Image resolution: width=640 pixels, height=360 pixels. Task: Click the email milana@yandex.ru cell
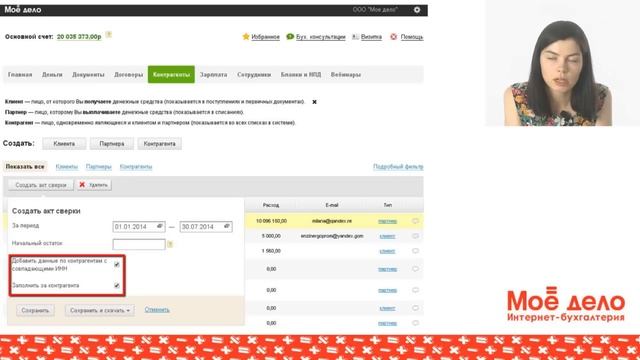point(332,221)
